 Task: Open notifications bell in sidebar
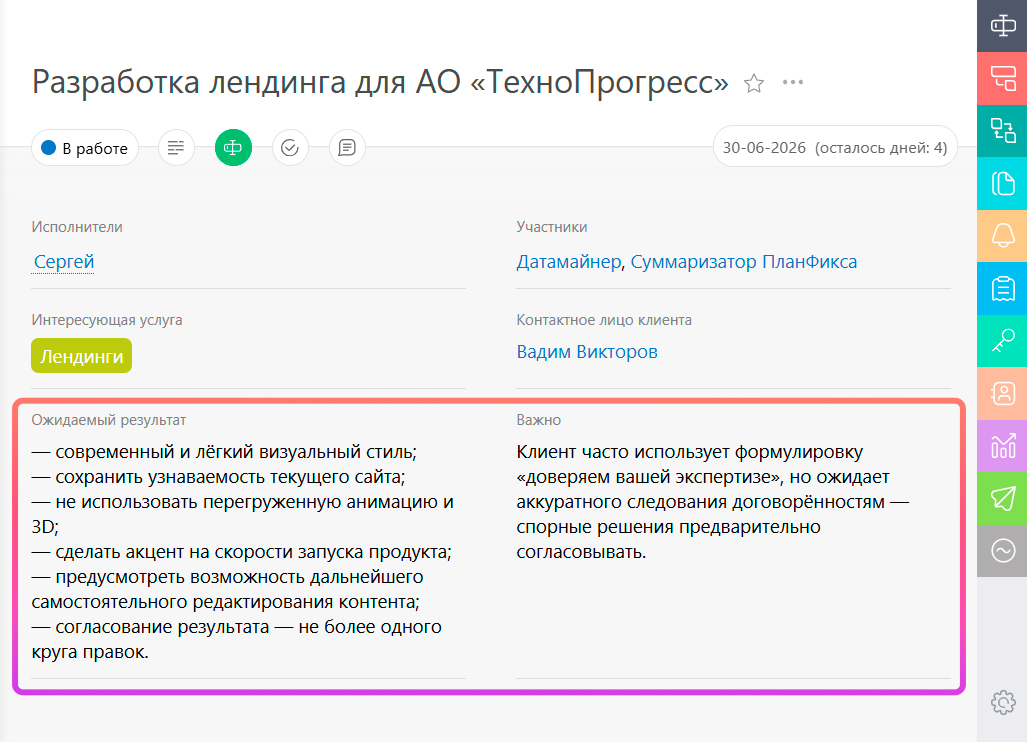pyautogui.click(x=1003, y=236)
